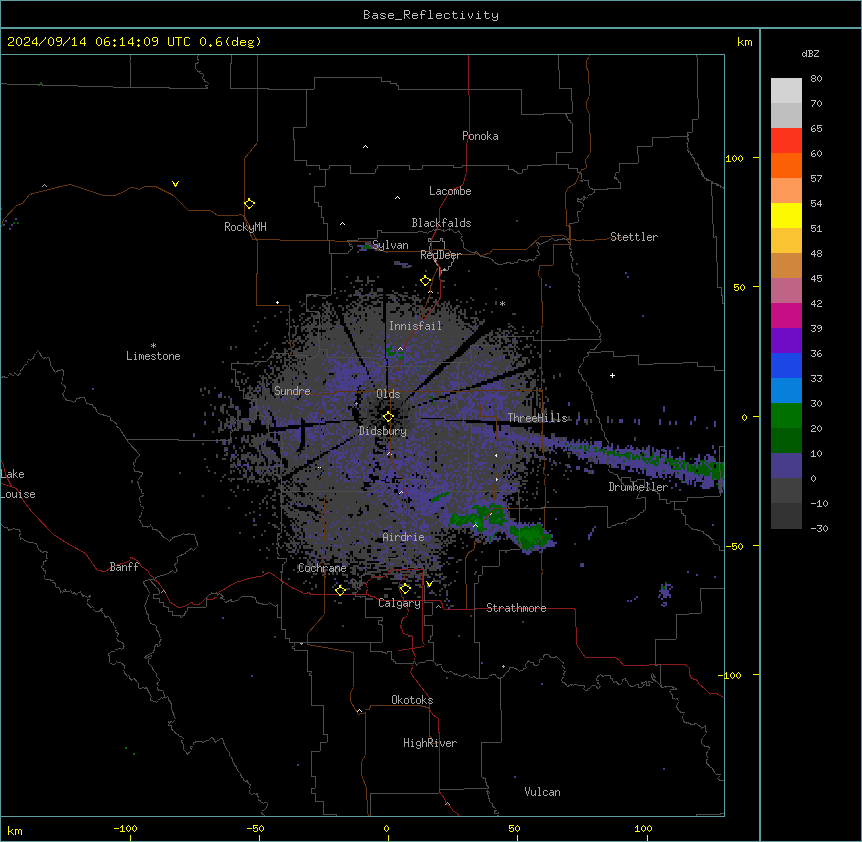Viewport: 862px width, 842px height.
Task: Click the white asterisk marker east of Innisfail
Action: coord(502,303)
